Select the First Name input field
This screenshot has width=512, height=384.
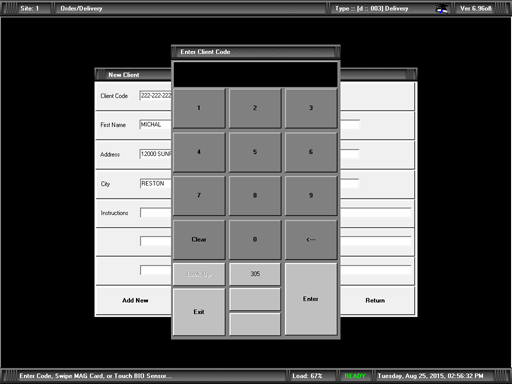point(156,125)
